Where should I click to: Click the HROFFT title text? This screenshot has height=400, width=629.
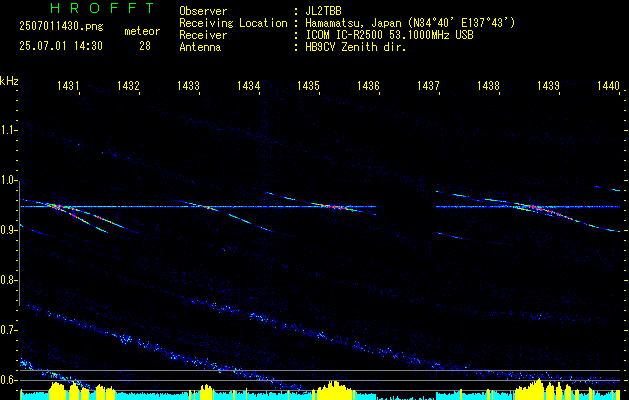click(102, 8)
